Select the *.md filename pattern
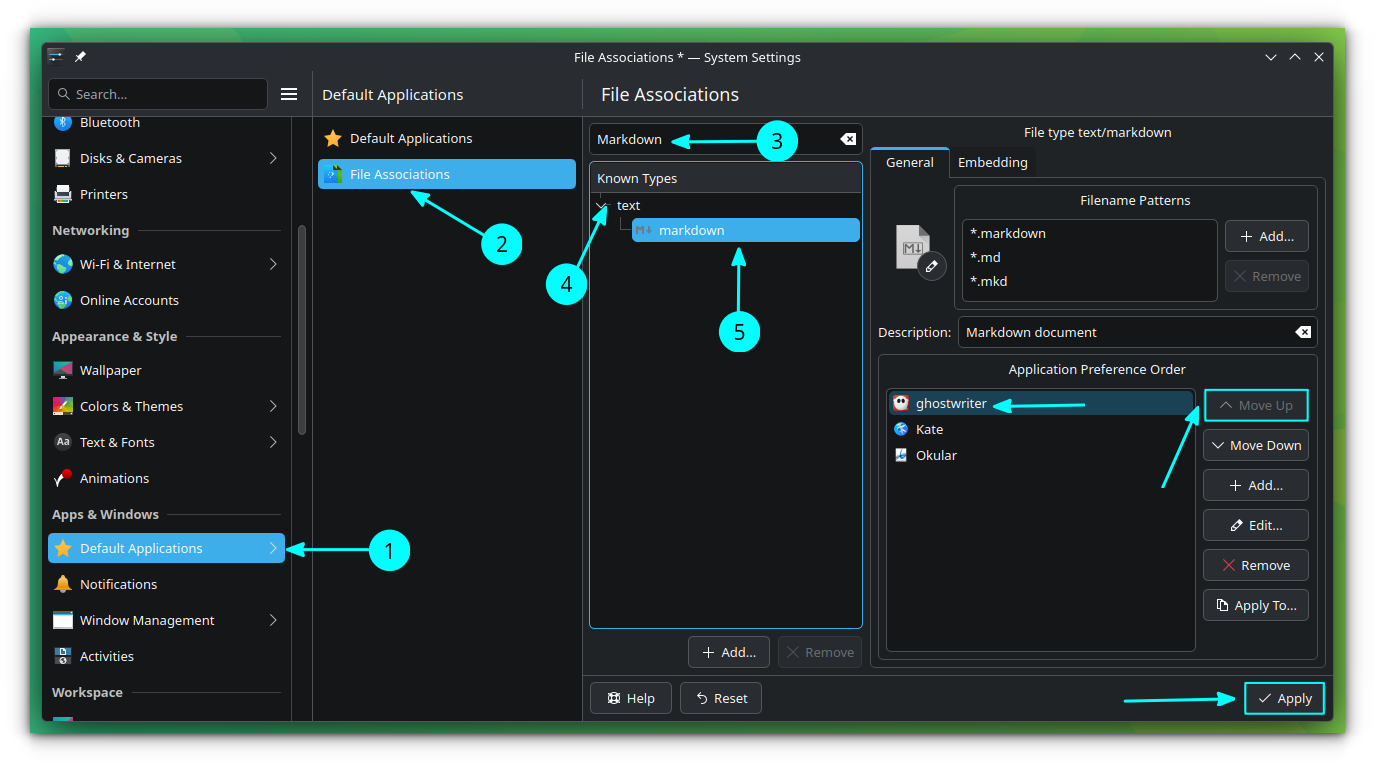The image size is (1375, 765). coord(1089,257)
